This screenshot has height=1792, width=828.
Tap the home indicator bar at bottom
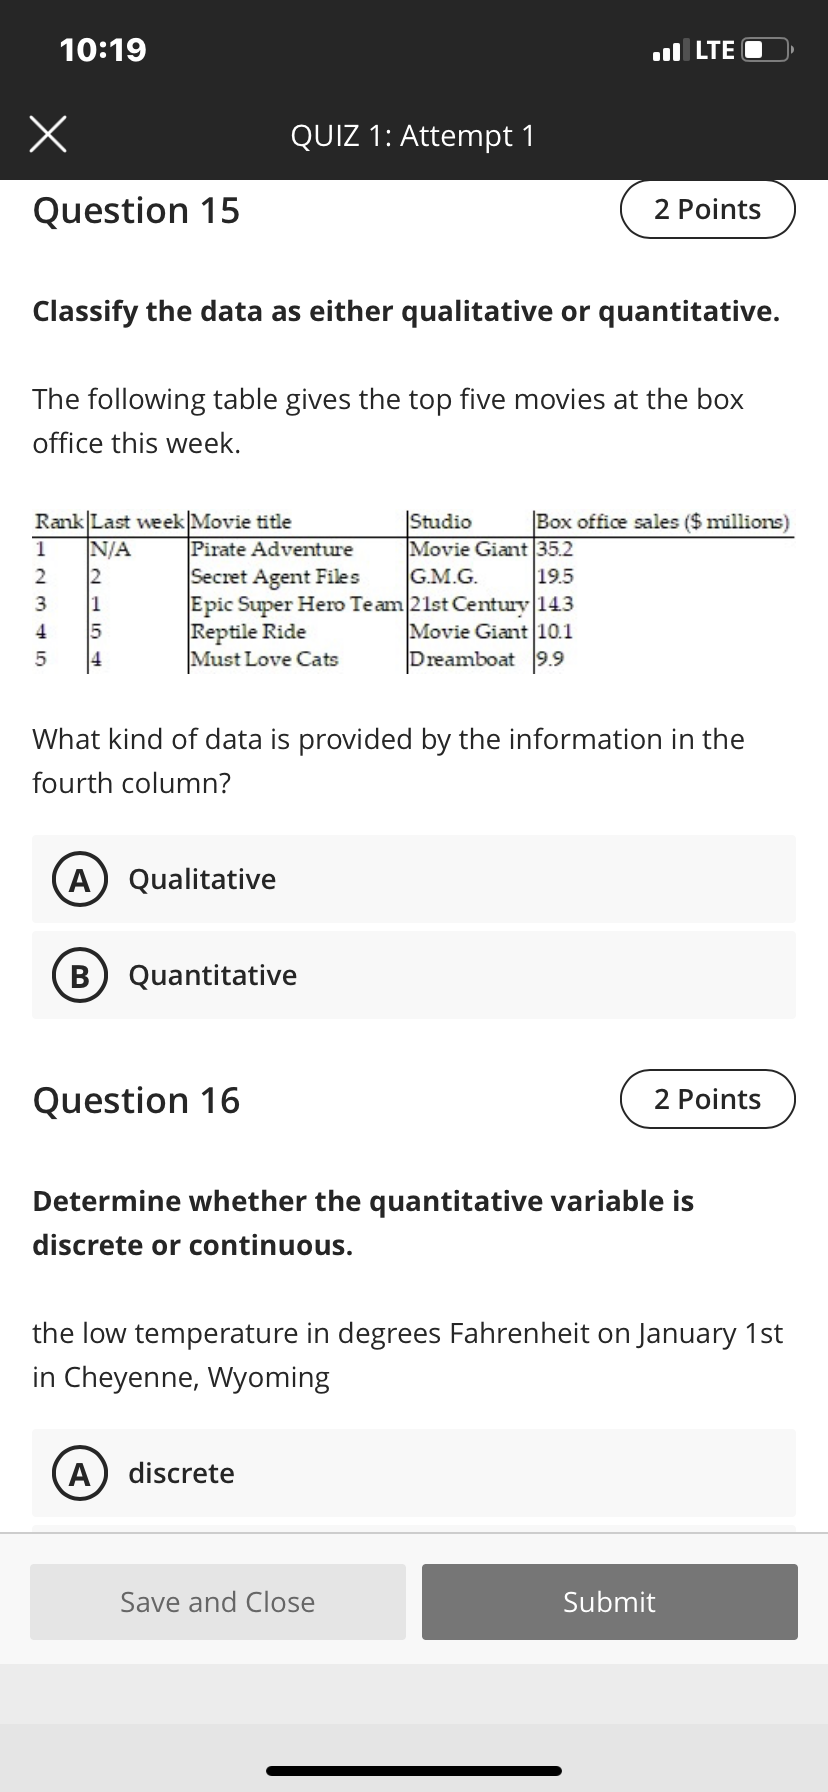pos(414,1770)
